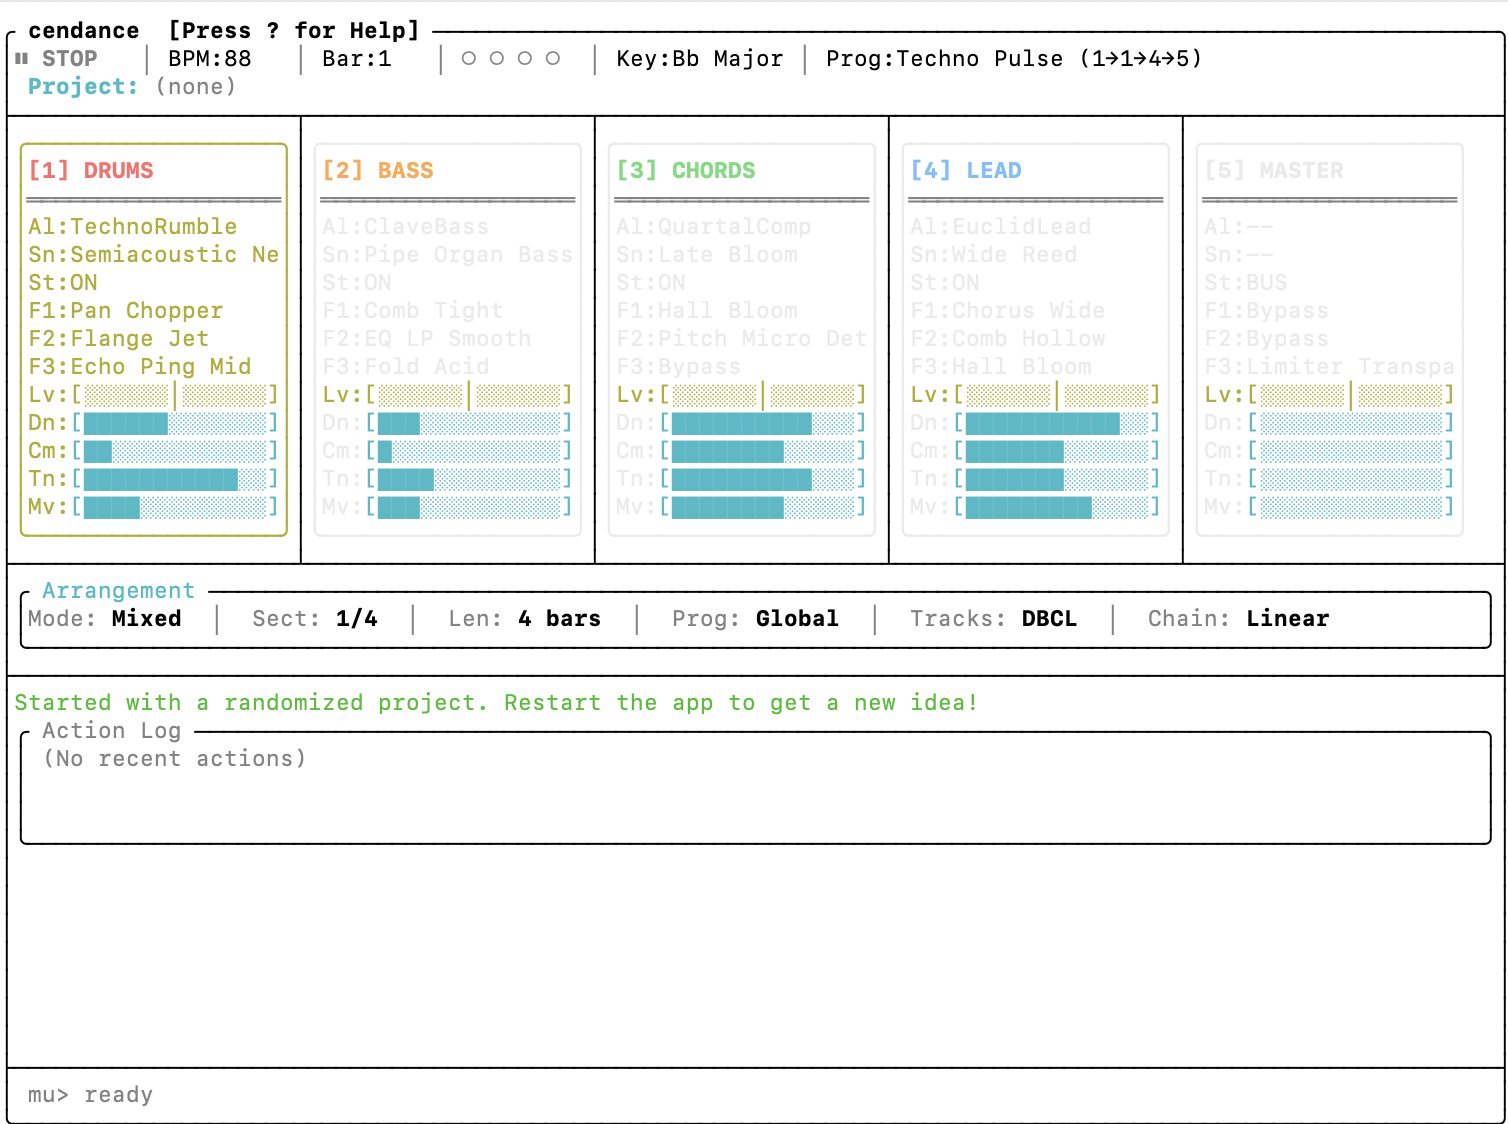Viewport: 1508px width, 1124px height.
Task: Click F3:Limiter effect in MASTER
Action: (1330, 367)
